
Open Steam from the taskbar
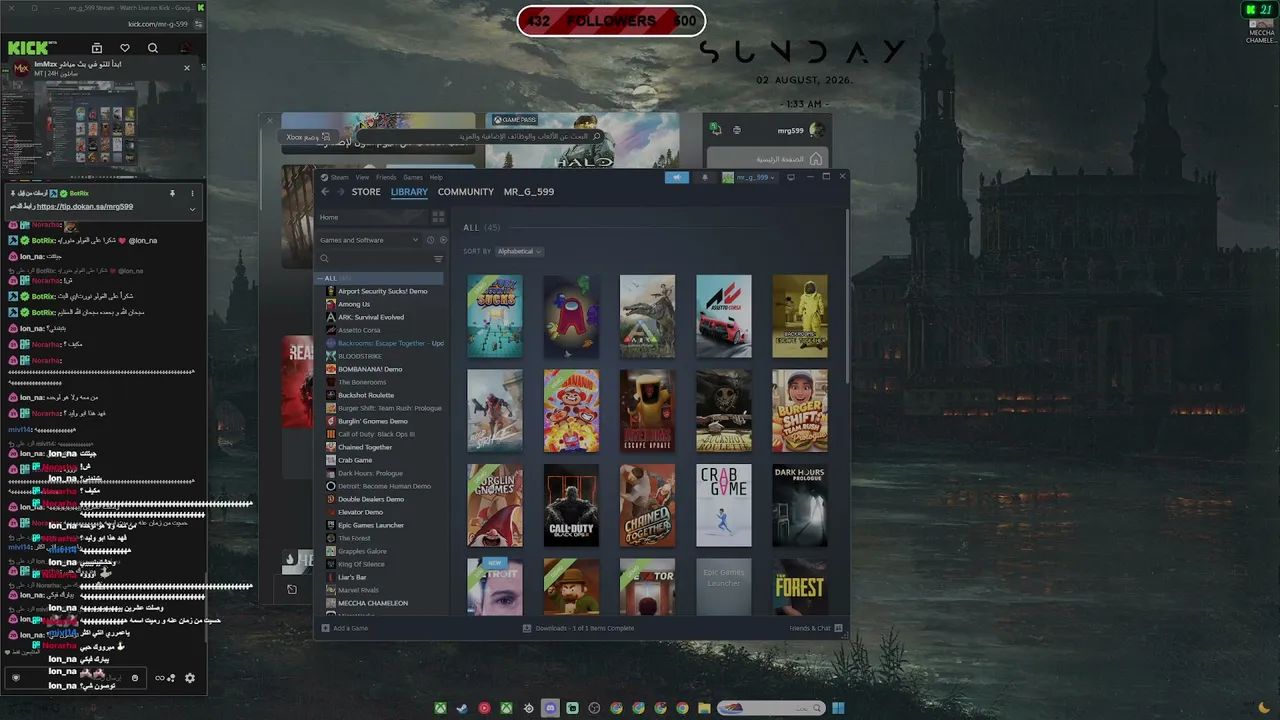pyautogui.click(x=462, y=709)
